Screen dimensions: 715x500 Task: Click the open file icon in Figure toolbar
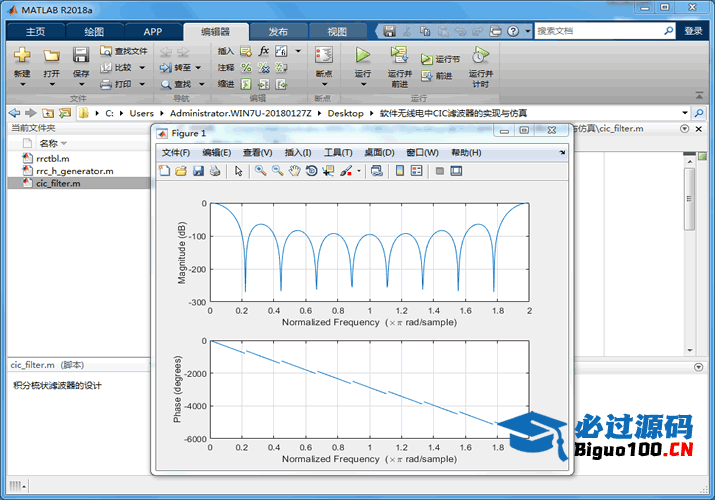181,171
